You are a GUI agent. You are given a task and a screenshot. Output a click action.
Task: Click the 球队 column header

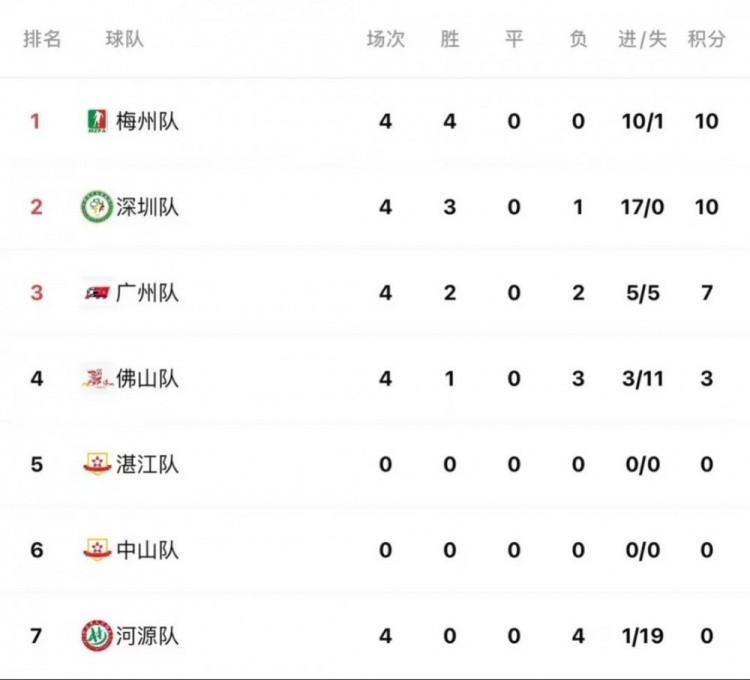click(124, 39)
